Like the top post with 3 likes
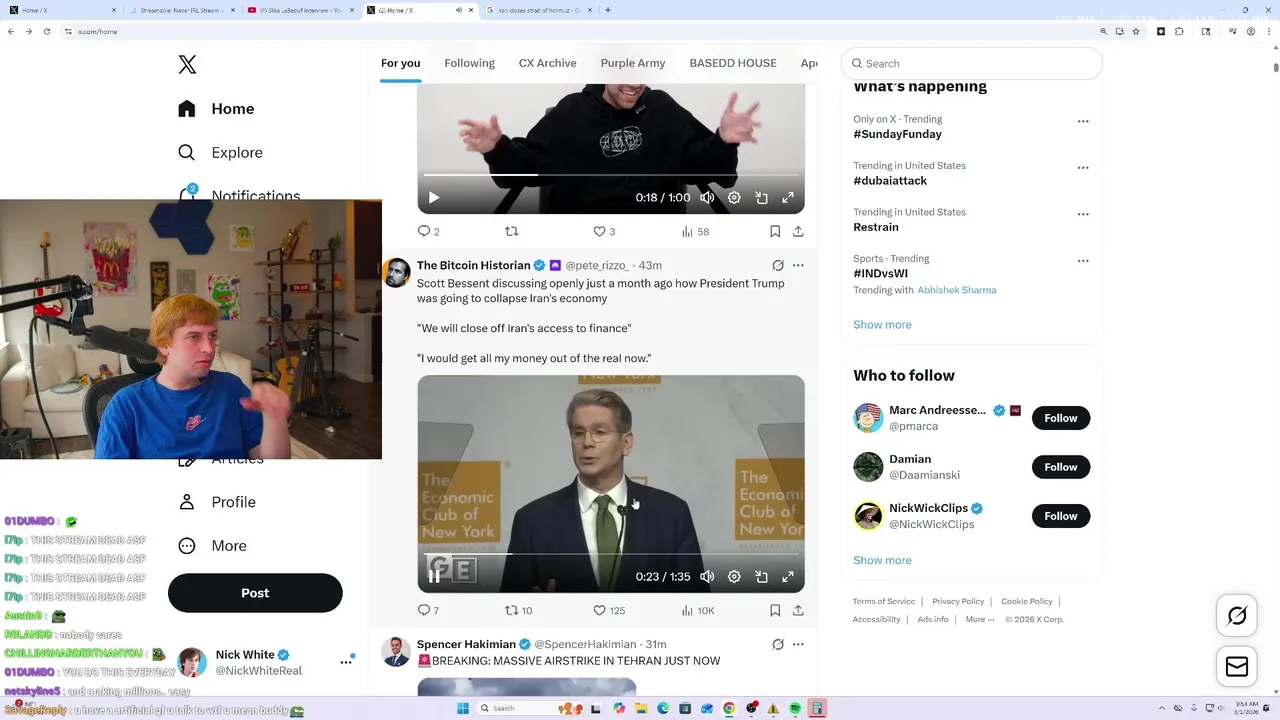 [x=604, y=231]
